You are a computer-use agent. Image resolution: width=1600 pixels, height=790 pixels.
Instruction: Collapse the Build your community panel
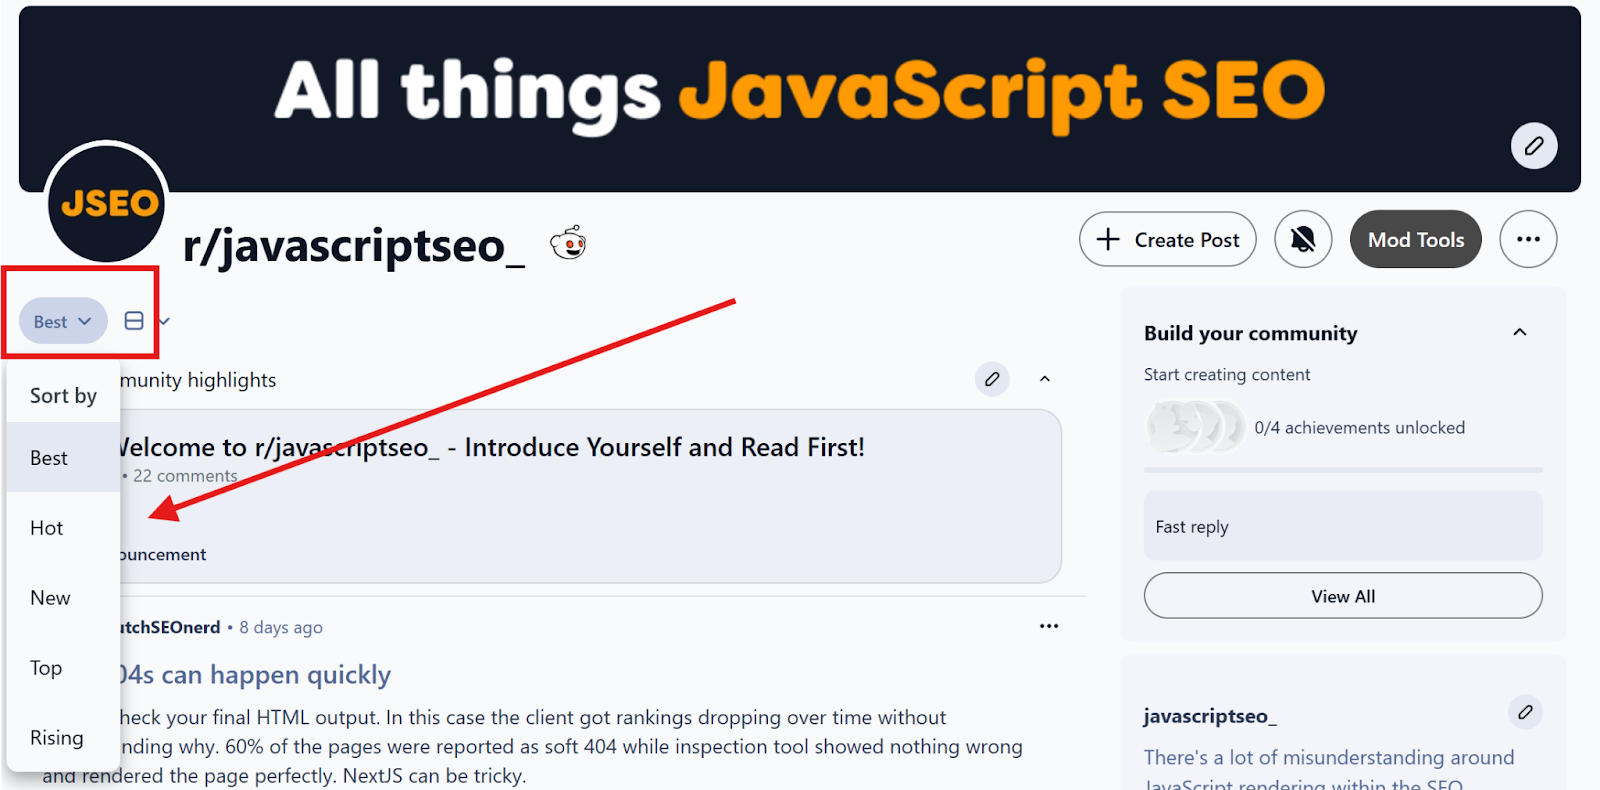point(1519,333)
